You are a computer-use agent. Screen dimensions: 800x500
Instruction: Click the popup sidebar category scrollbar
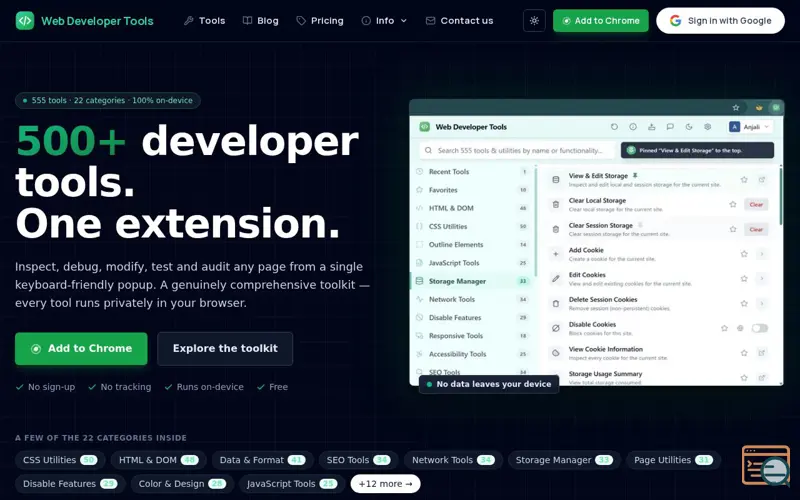(536, 221)
